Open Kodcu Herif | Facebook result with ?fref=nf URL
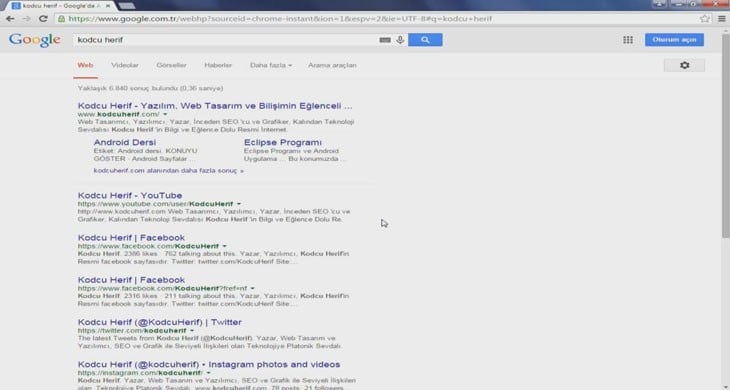Viewport: 730px width, 390px height. pyautogui.click(x=131, y=280)
